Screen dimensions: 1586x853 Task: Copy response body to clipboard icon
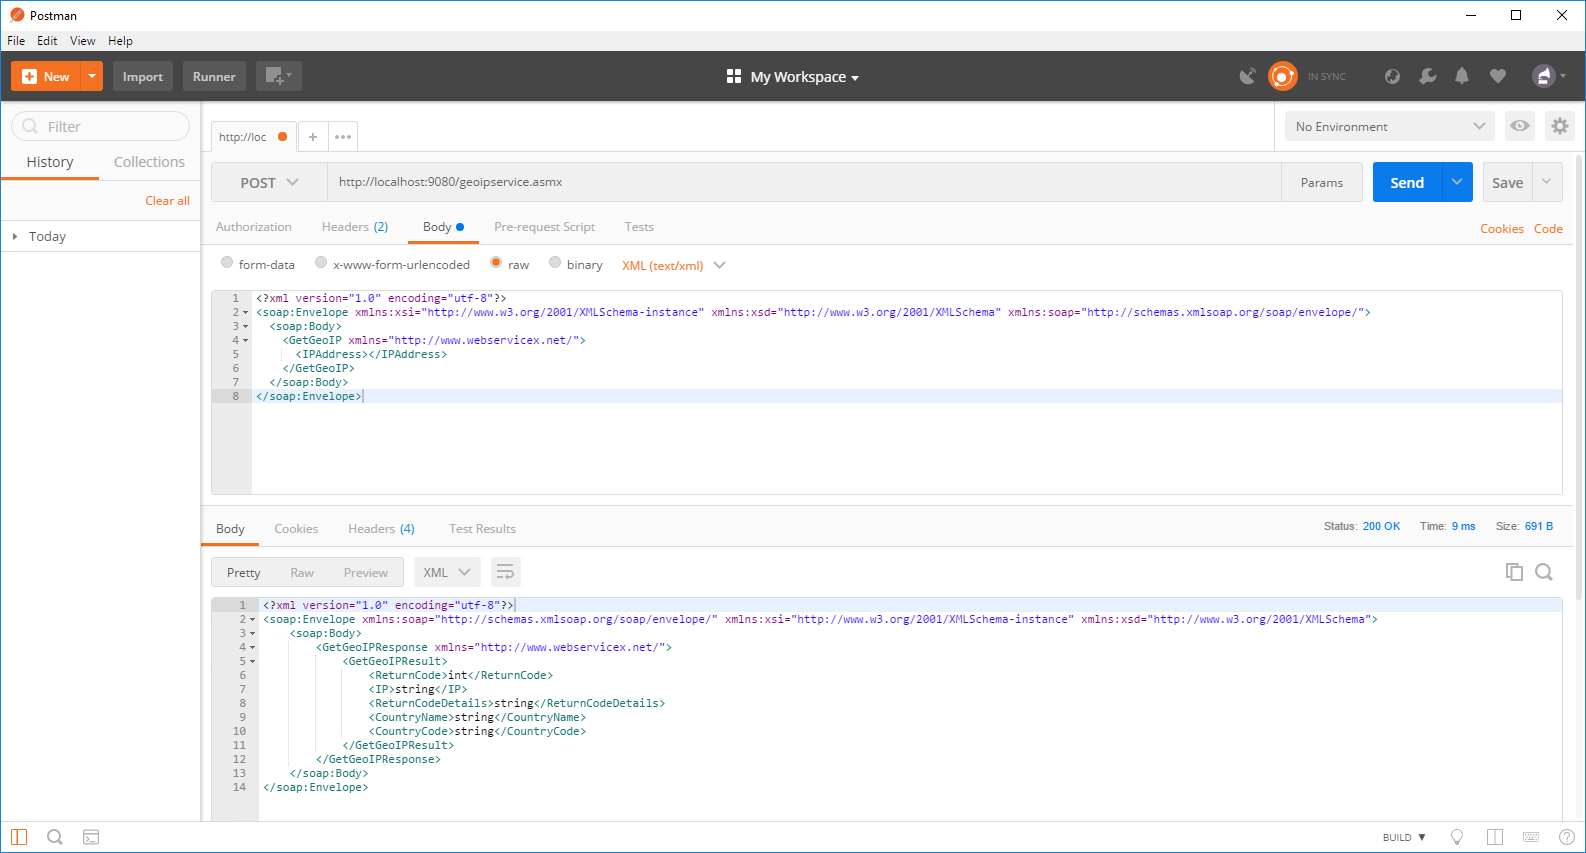click(x=1514, y=572)
